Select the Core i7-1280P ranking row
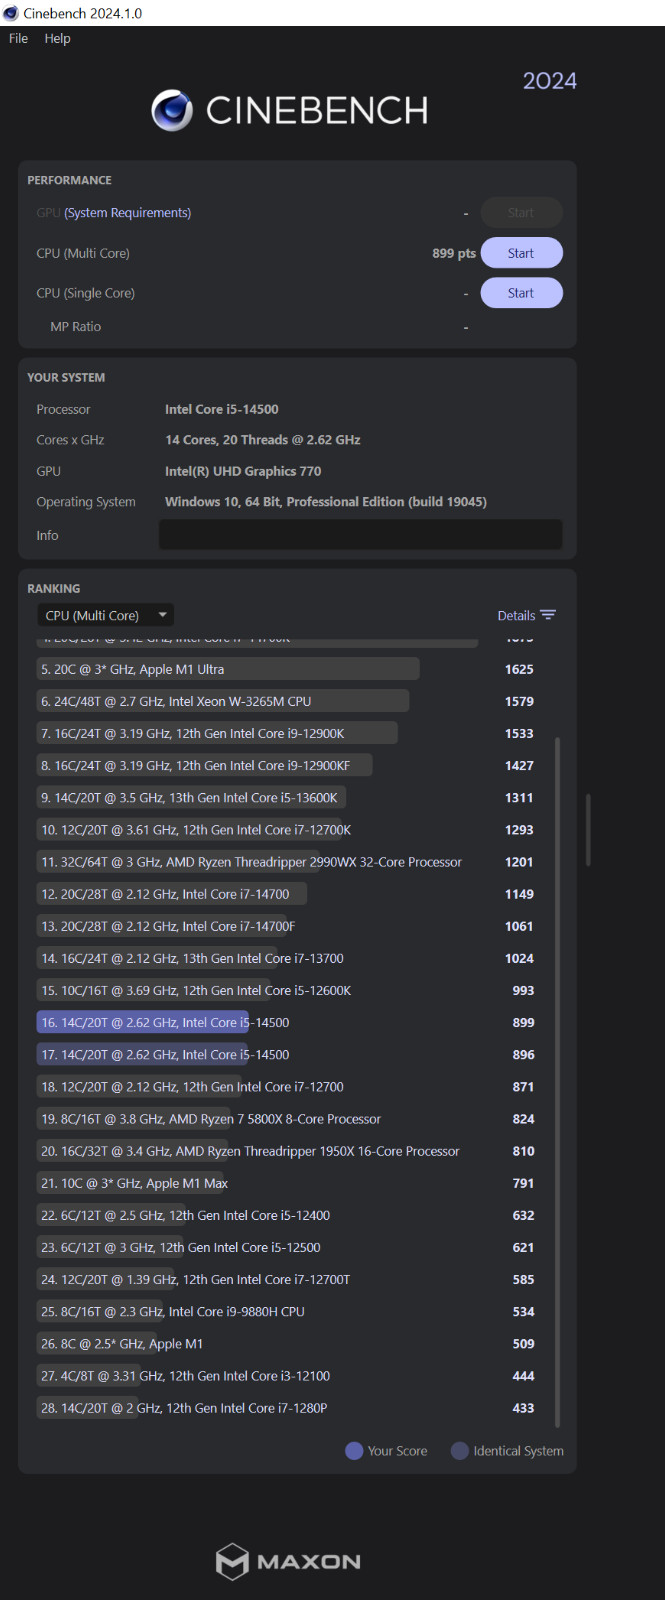Image resolution: width=665 pixels, height=1600 pixels. [288, 1408]
